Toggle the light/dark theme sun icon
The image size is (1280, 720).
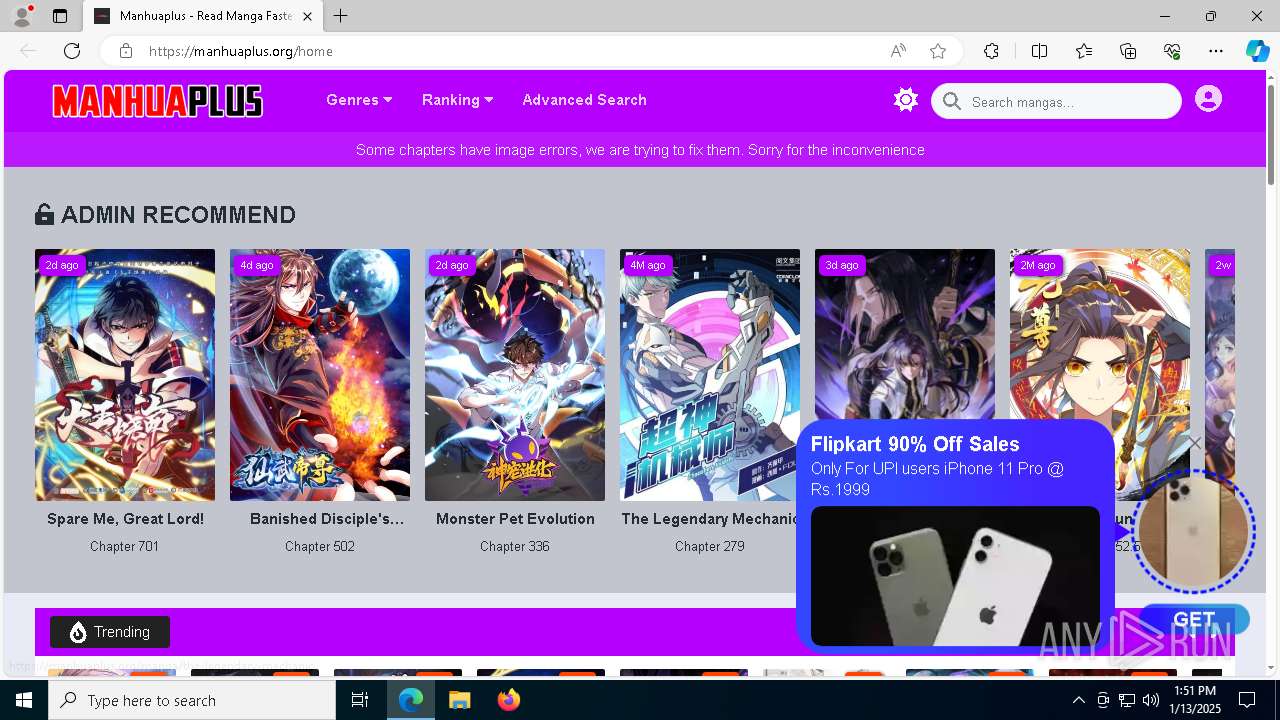(x=906, y=100)
